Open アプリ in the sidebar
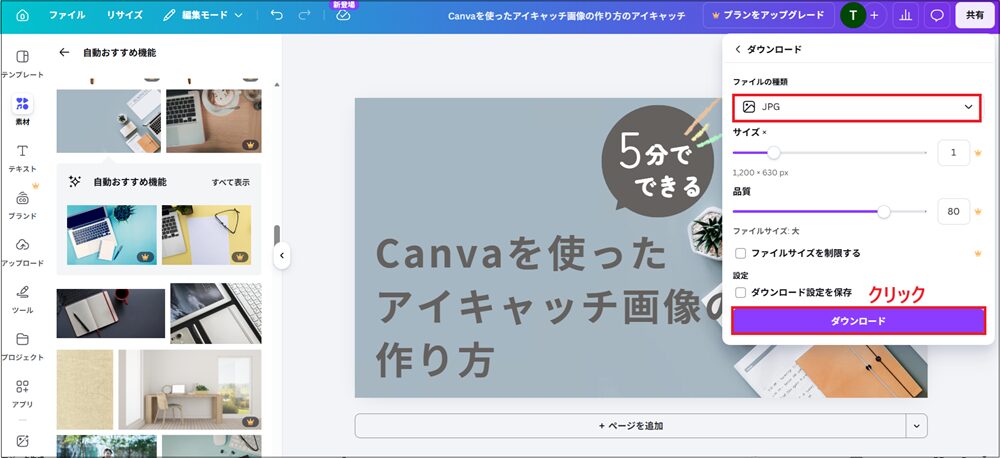The height and width of the screenshot is (458, 1000). 22,394
